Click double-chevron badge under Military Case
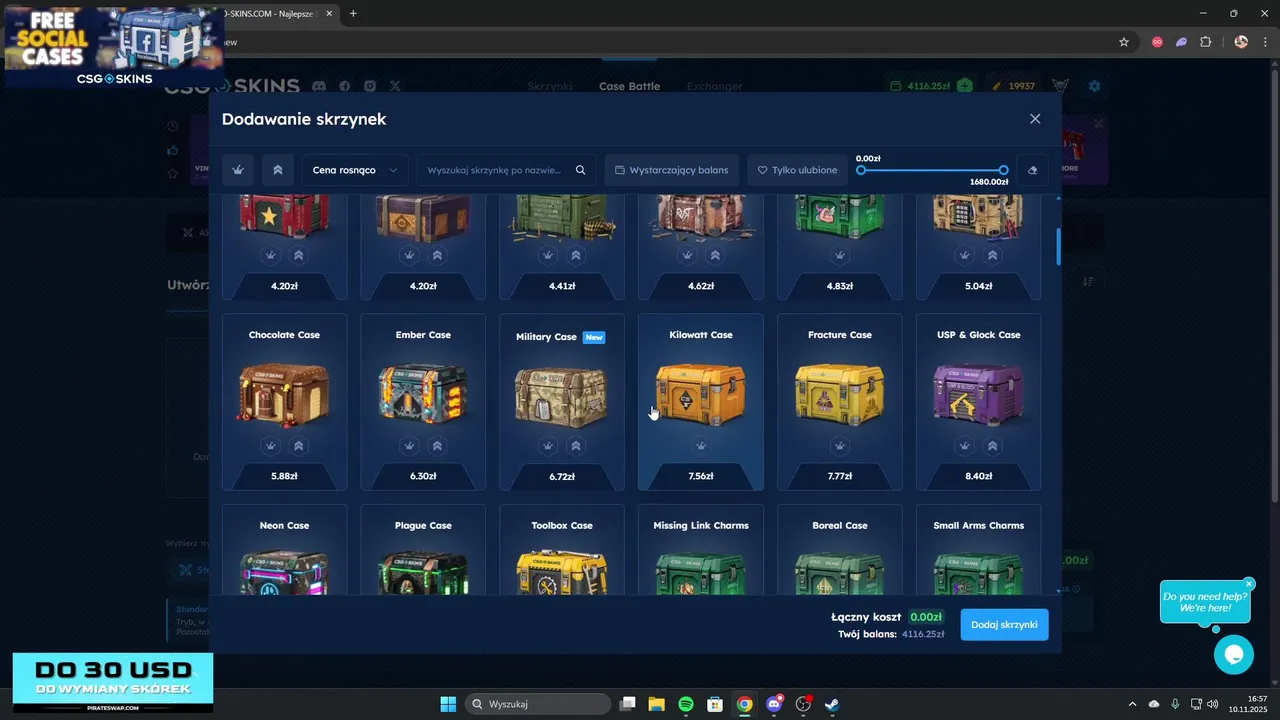 [576, 445]
